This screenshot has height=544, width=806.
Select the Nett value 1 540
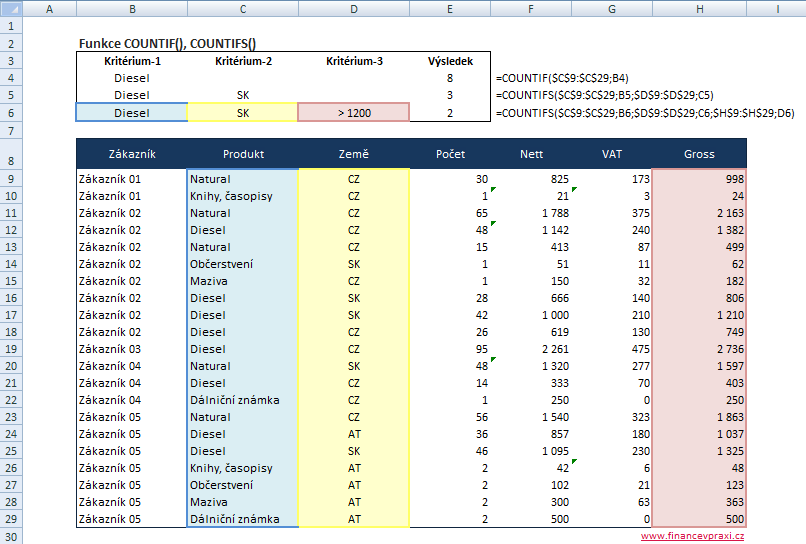coord(531,417)
